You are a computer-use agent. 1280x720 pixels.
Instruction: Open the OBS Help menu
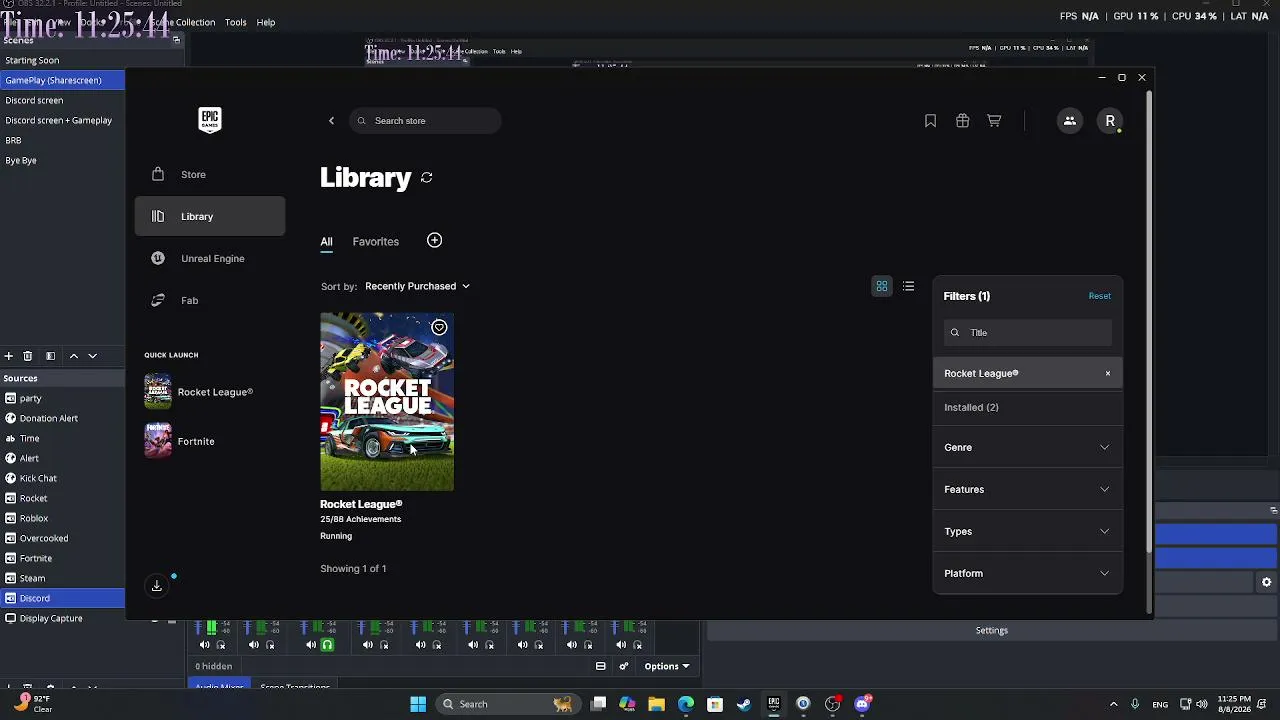coord(266,22)
